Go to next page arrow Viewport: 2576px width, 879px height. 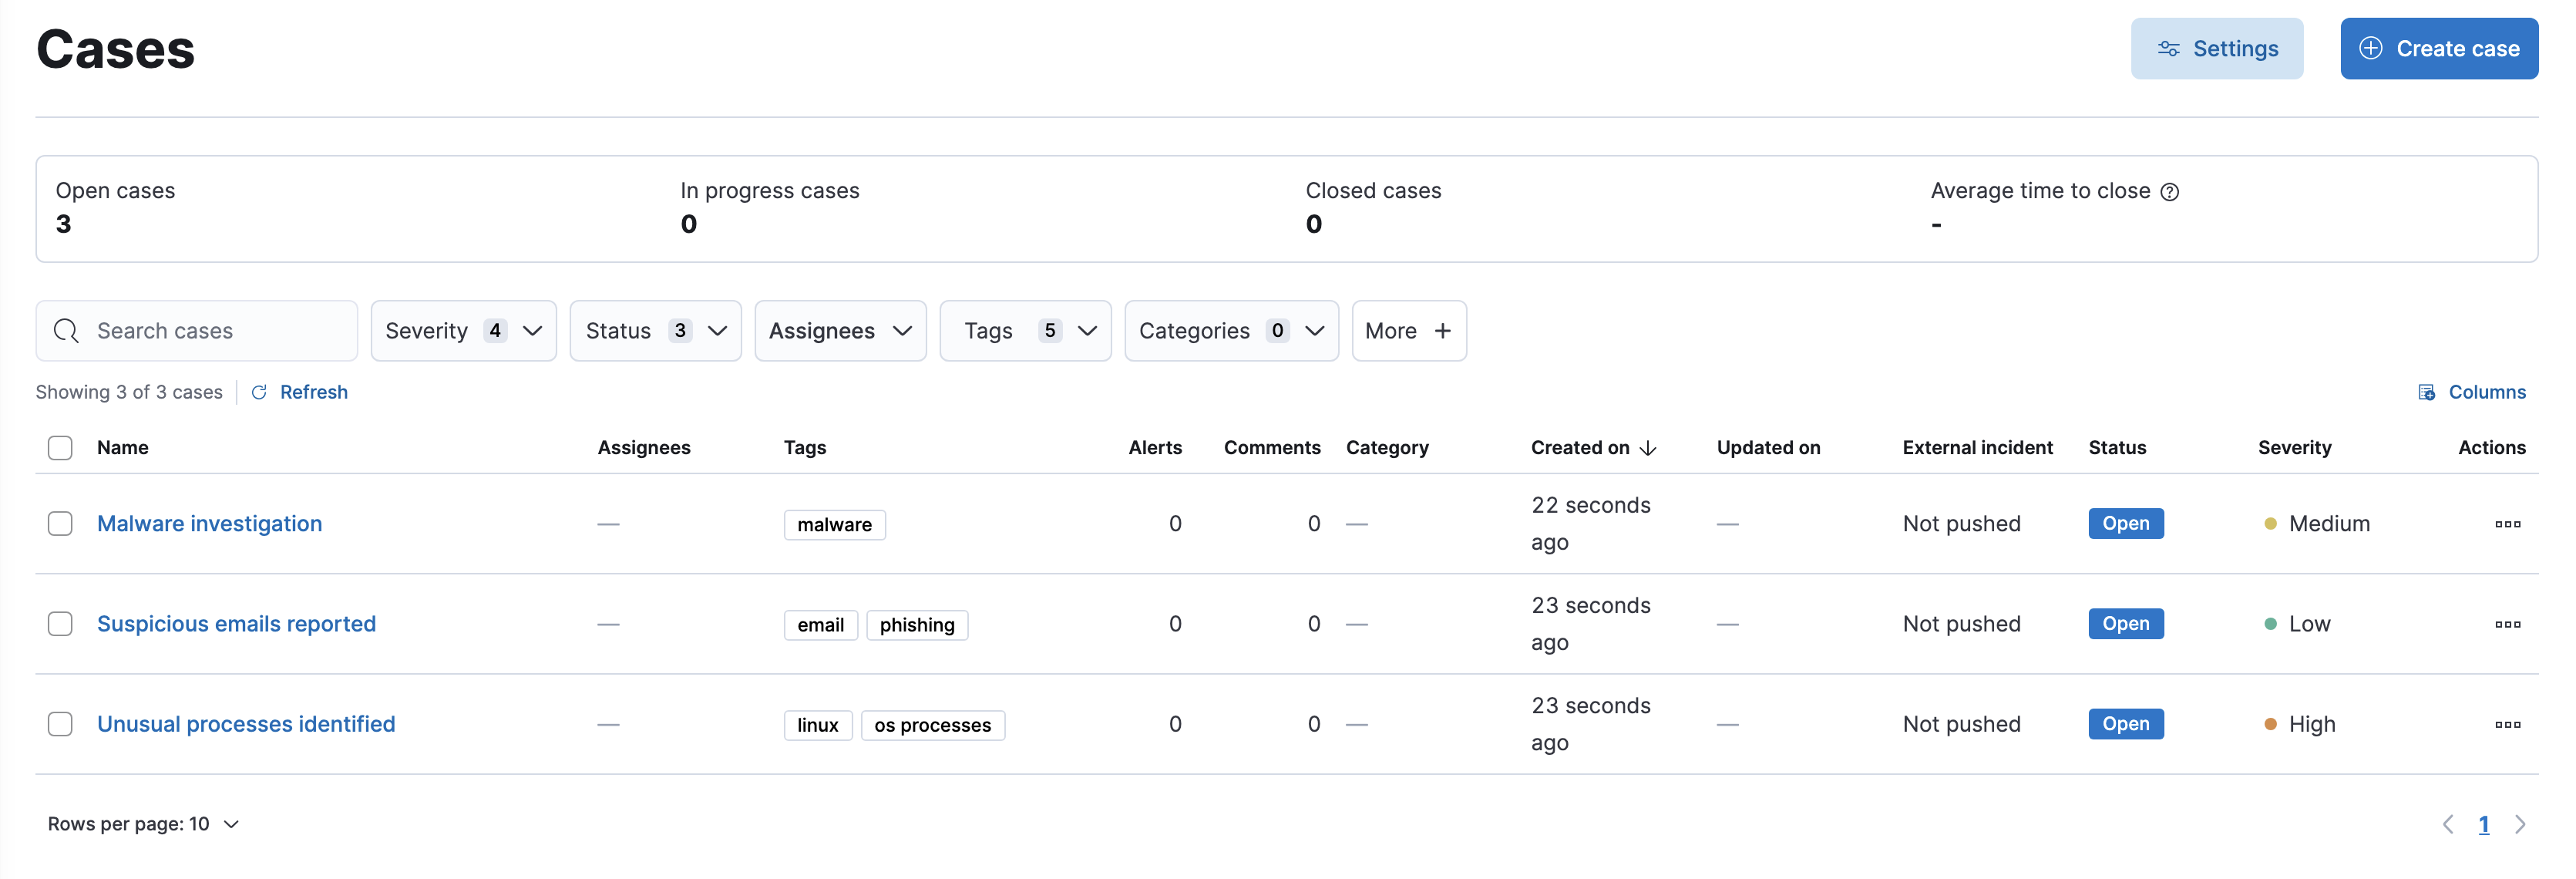(x=2520, y=824)
